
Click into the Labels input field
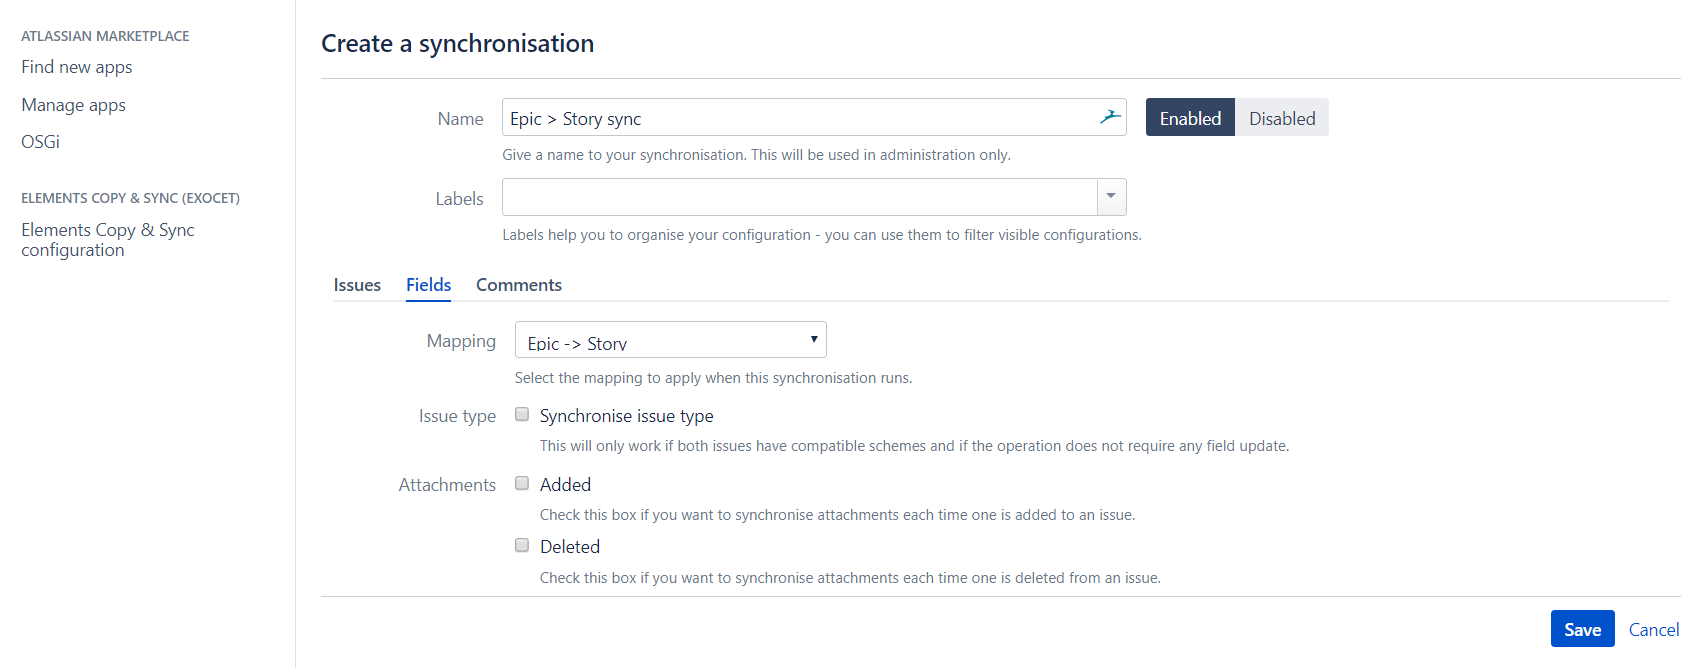[798, 197]
